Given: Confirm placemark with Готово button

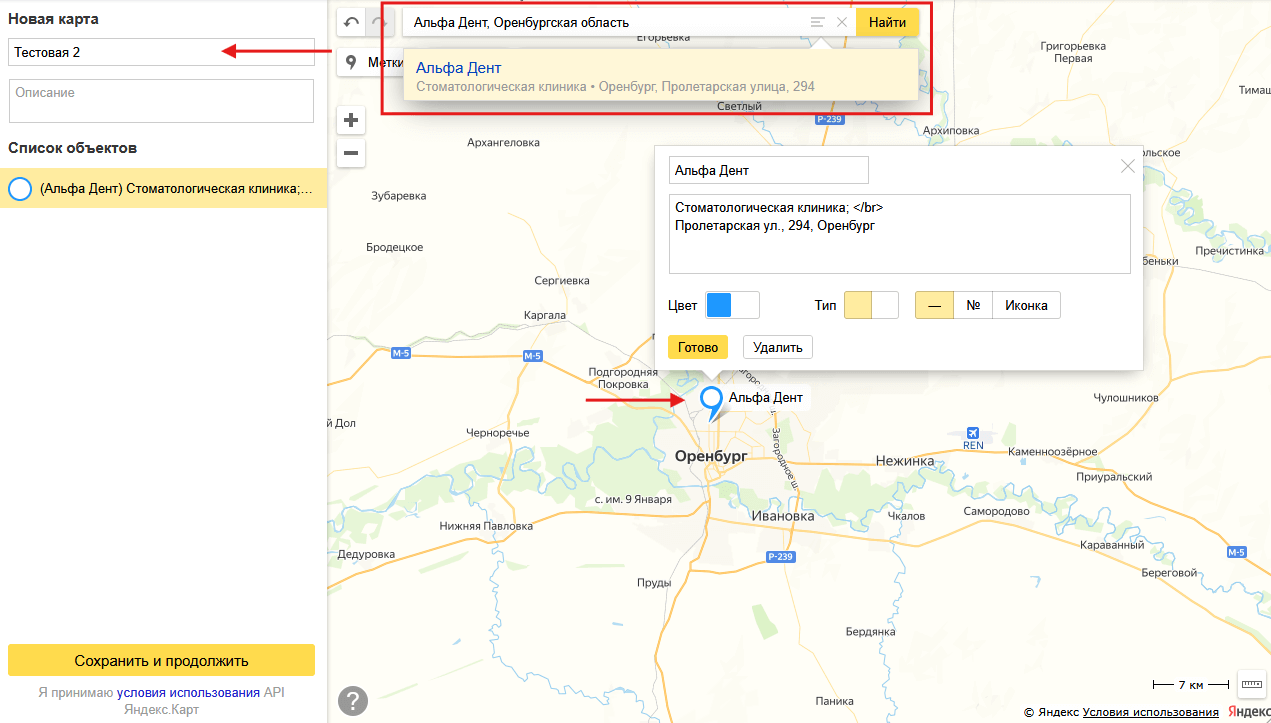Looking at the screenshot, I should click(x=698, y=347).
